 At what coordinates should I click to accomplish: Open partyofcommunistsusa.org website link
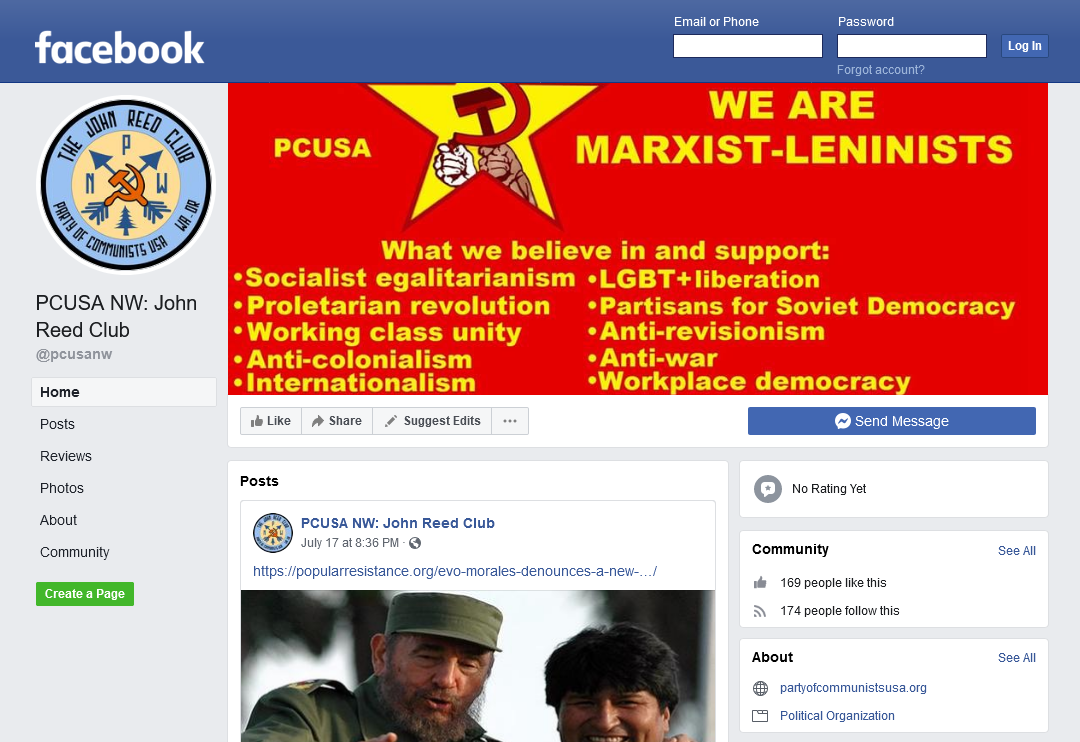[853, 688]
